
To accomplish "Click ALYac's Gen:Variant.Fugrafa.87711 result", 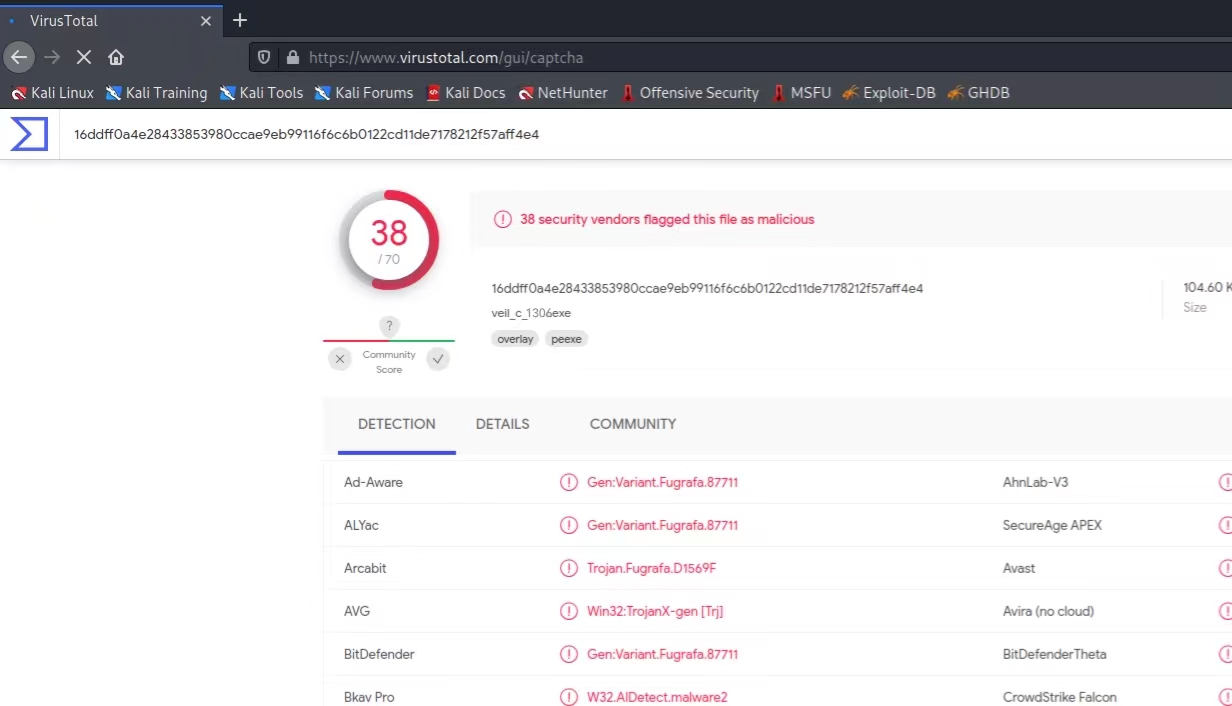I will [662, 525].
